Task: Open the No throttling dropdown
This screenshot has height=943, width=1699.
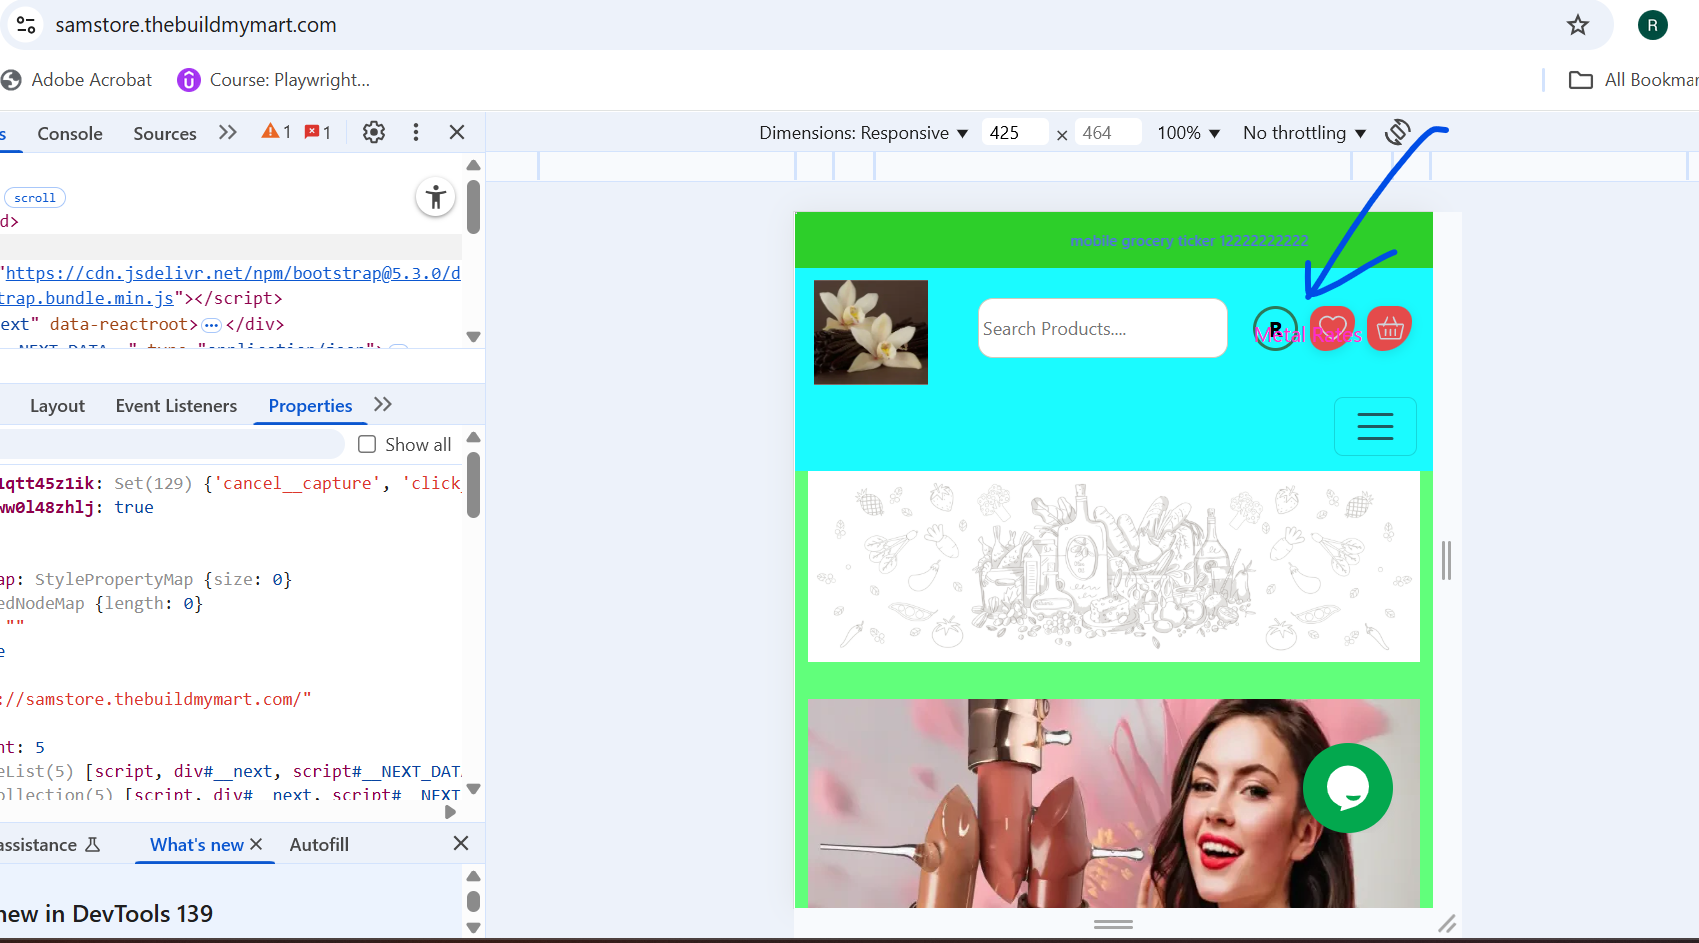Action: coord(1304,133)
